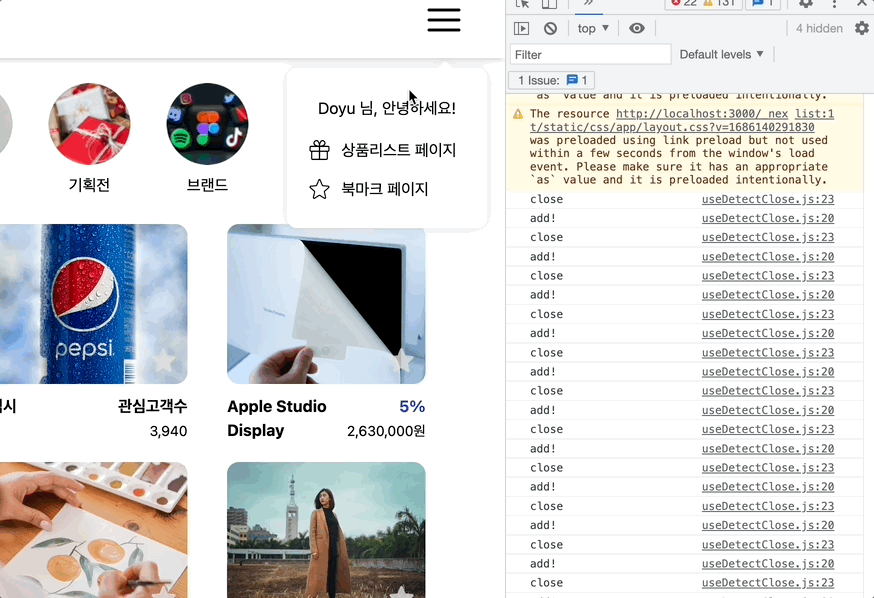Open the hamburger menu icon
The image size is (874, 598).
tap(444, 20)
